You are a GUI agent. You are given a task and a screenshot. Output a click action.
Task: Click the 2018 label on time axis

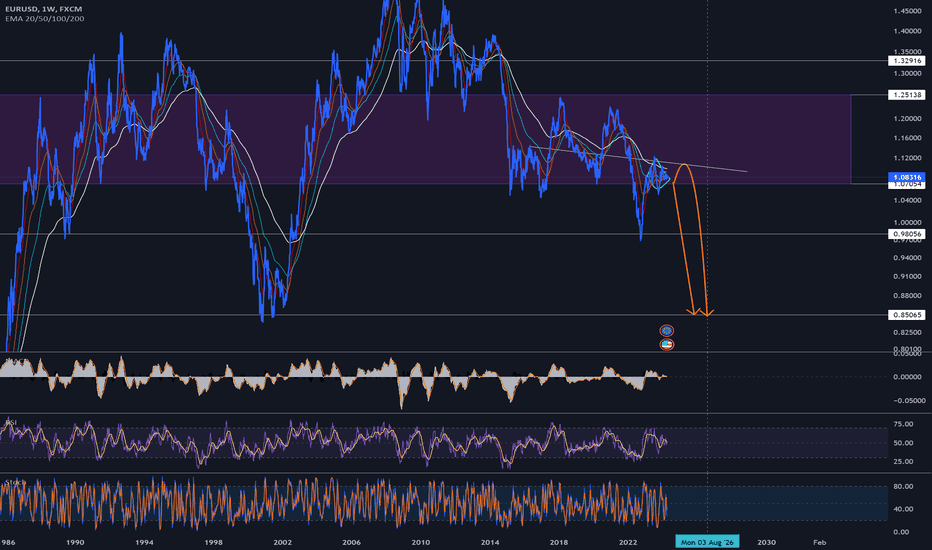559,542
